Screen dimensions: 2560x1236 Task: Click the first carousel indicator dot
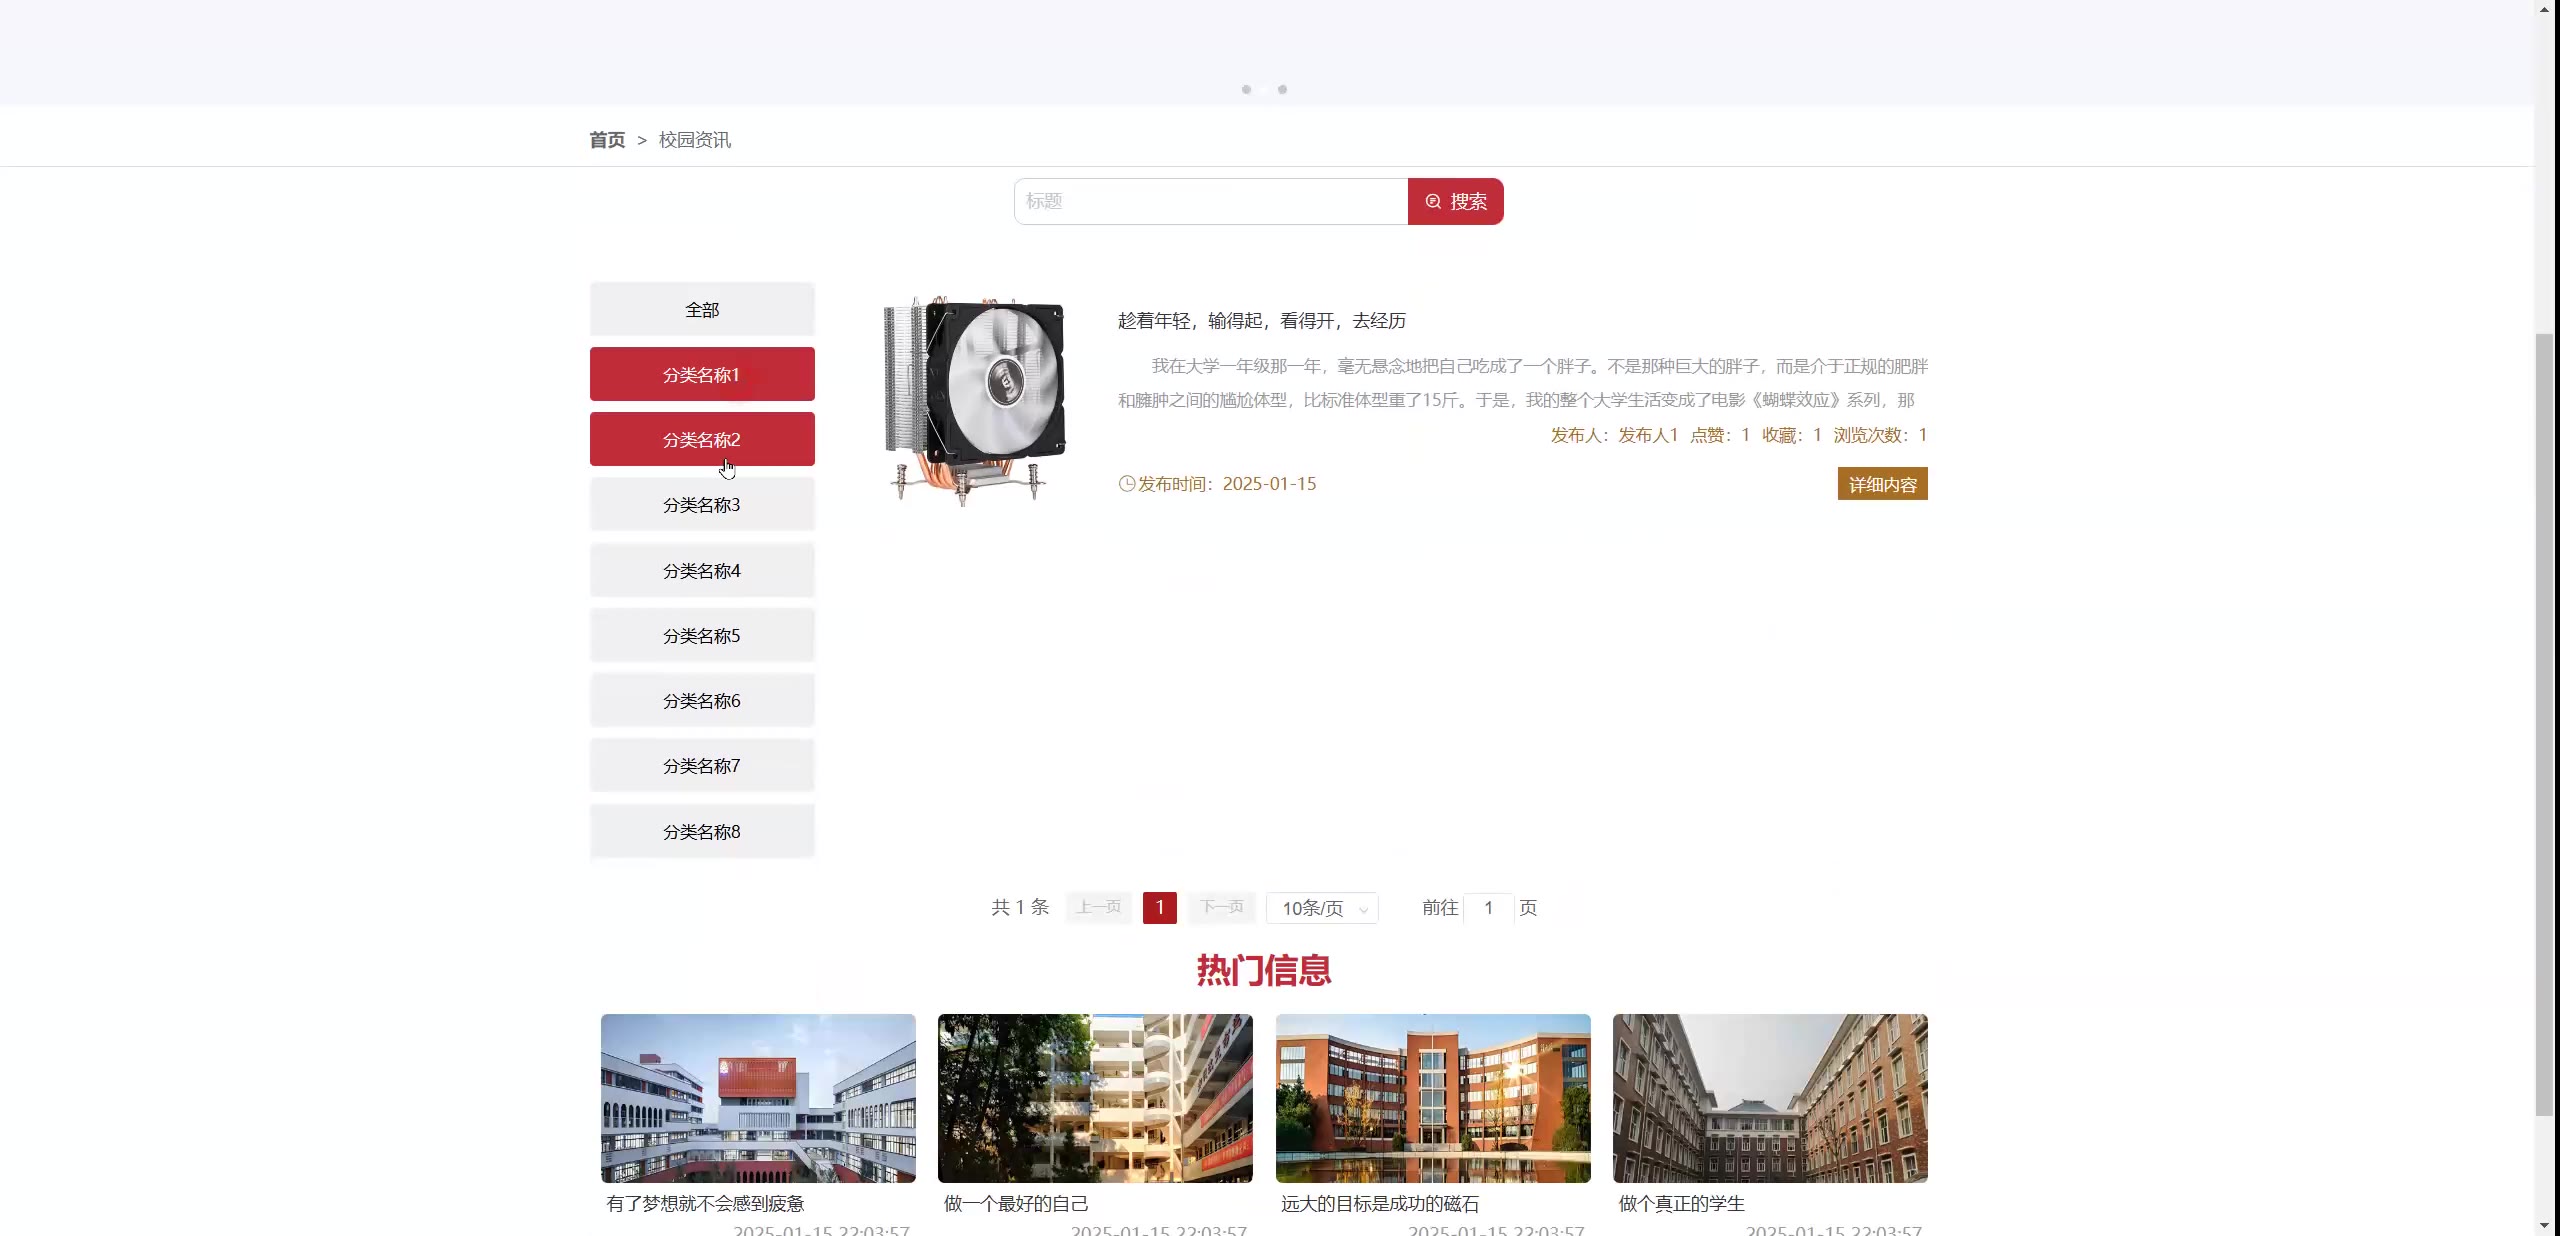pos(1246,90)
